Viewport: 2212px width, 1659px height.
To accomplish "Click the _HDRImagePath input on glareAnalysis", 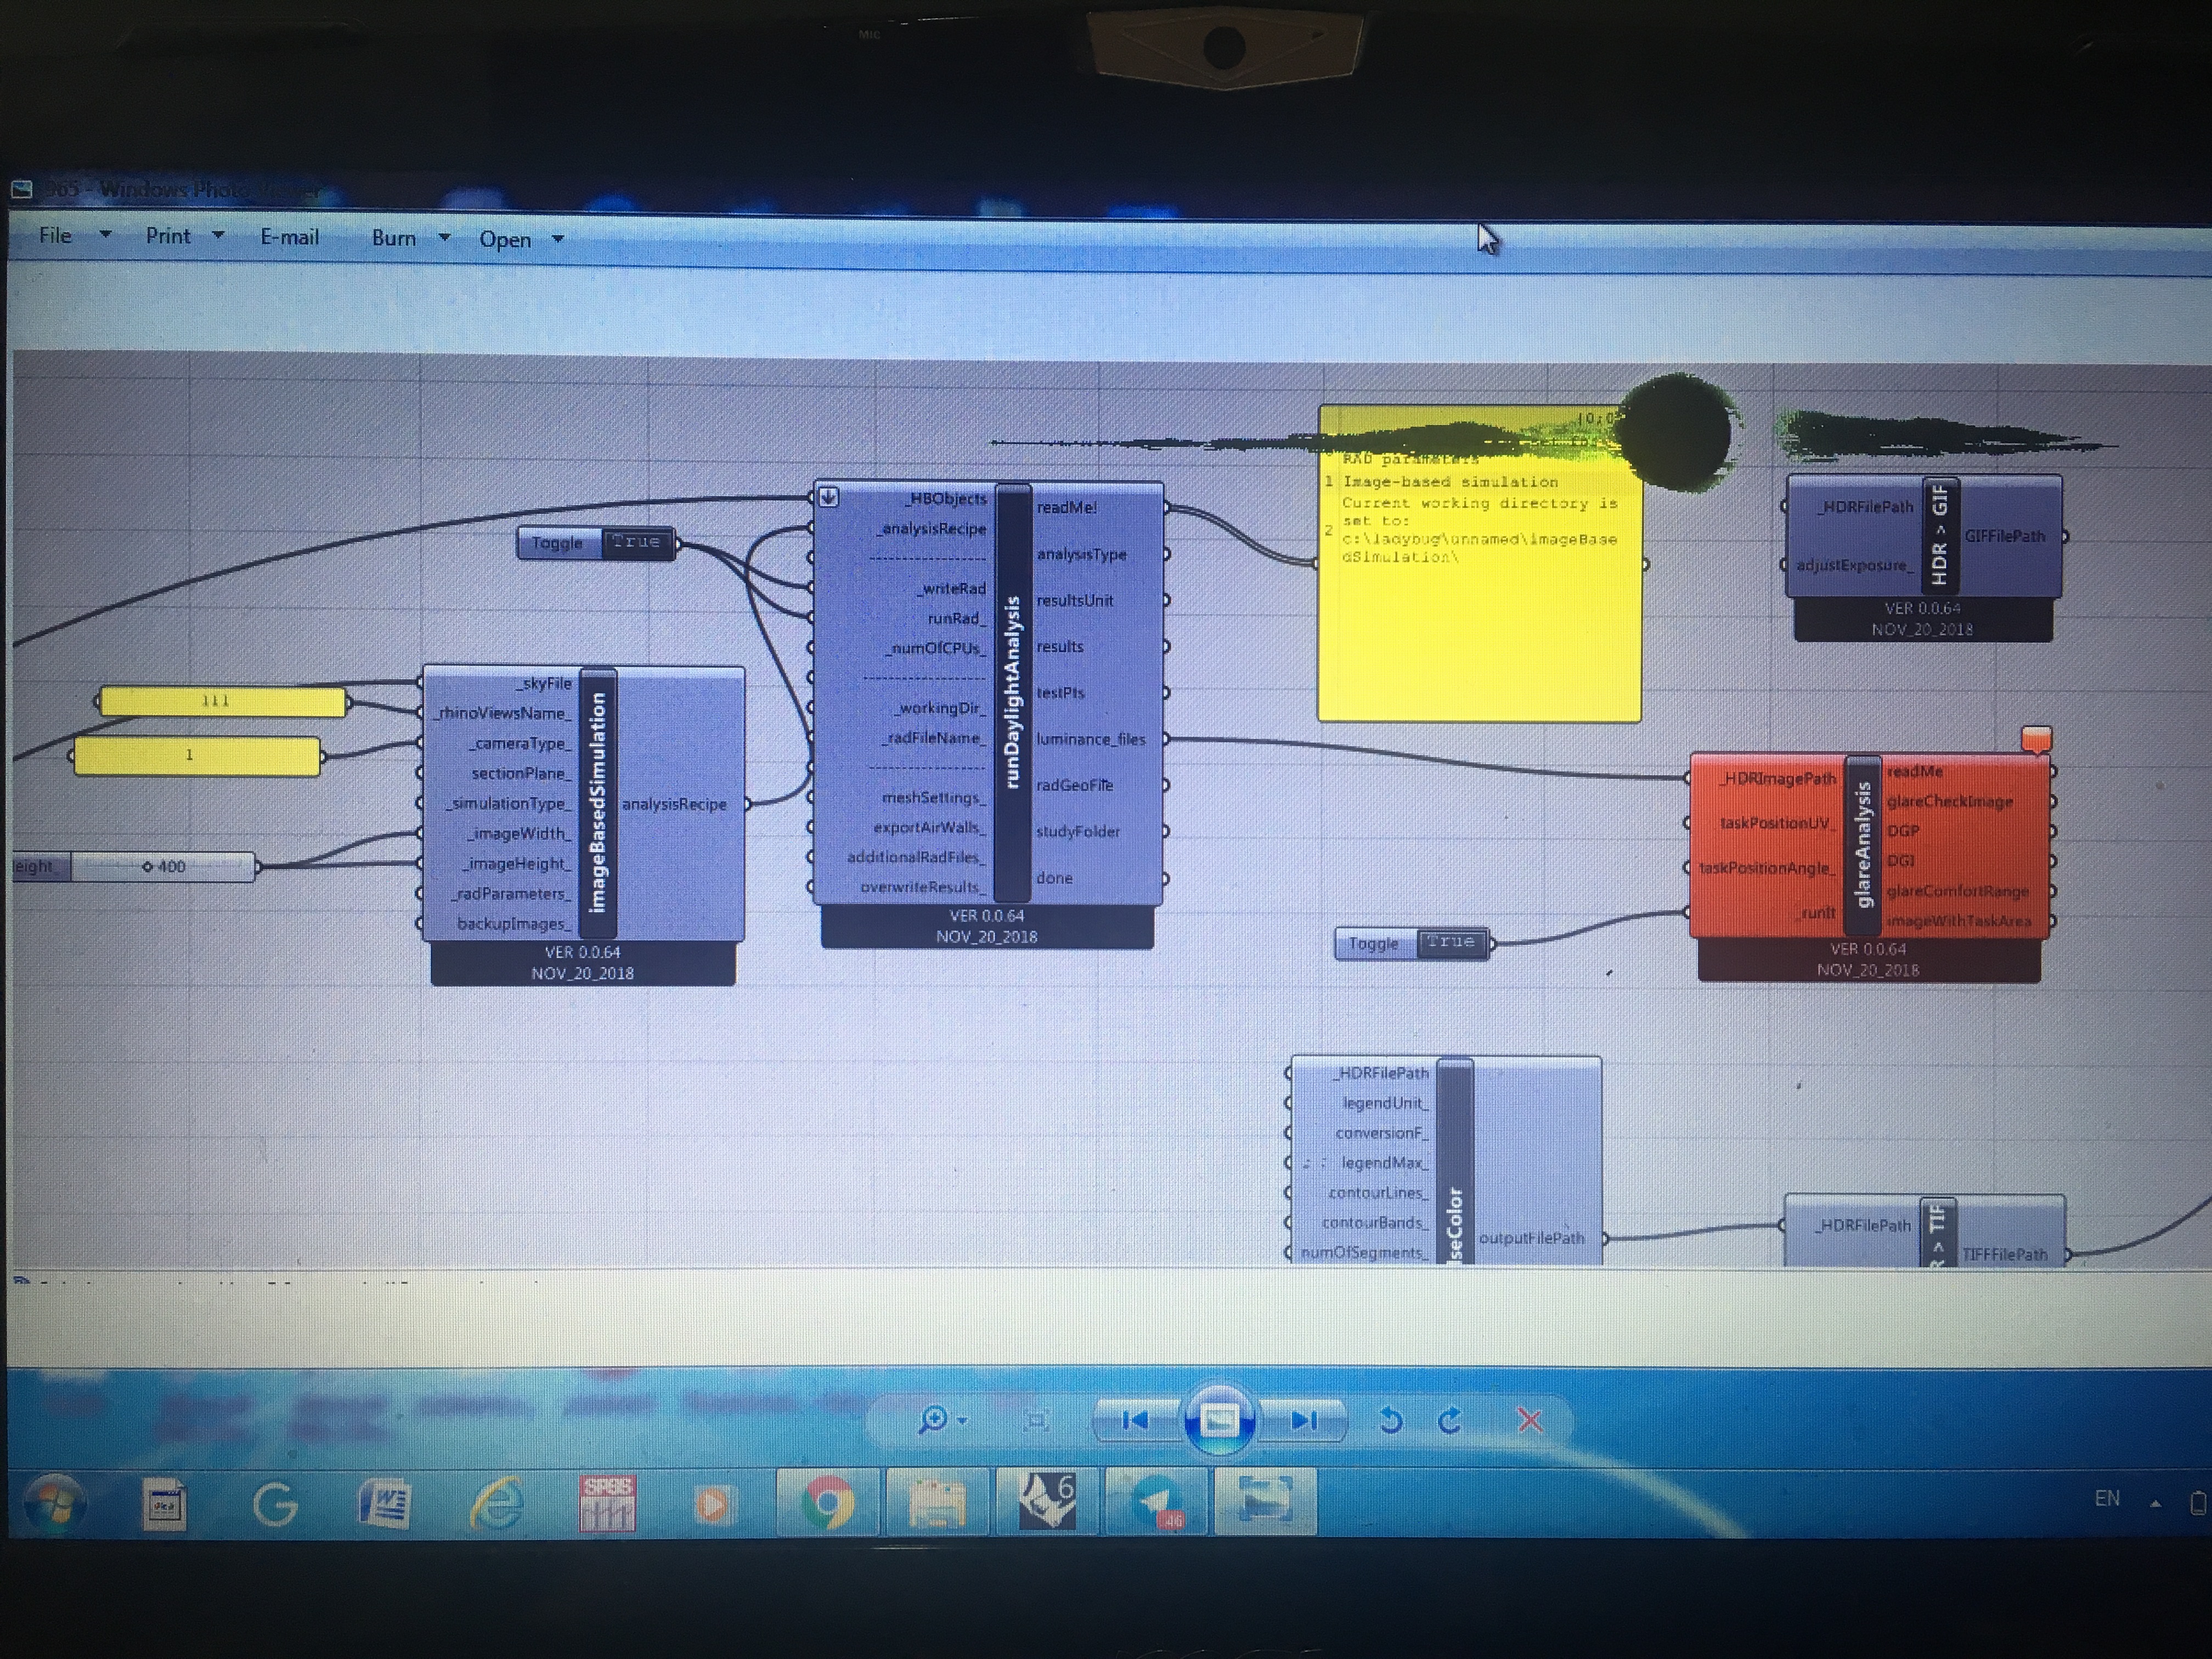I will (1777, 779).
